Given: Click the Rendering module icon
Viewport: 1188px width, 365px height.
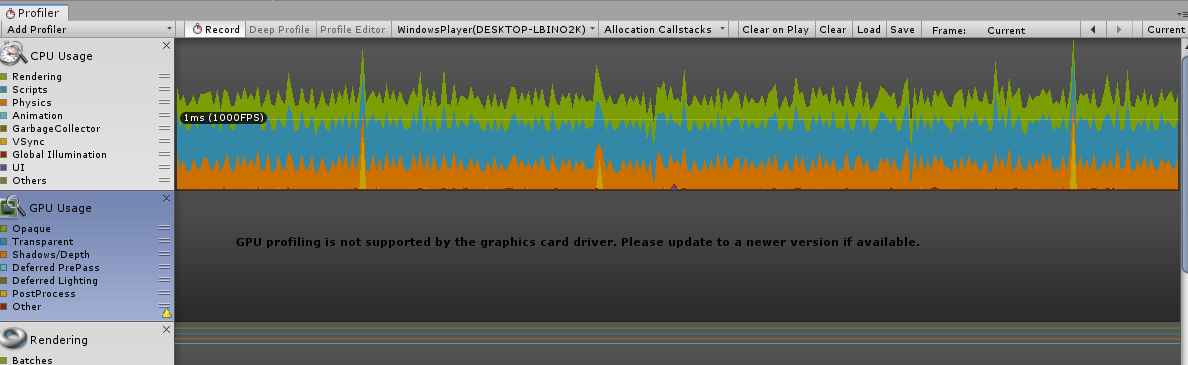Looking at the screenshot, I should (x=14, y=338).
